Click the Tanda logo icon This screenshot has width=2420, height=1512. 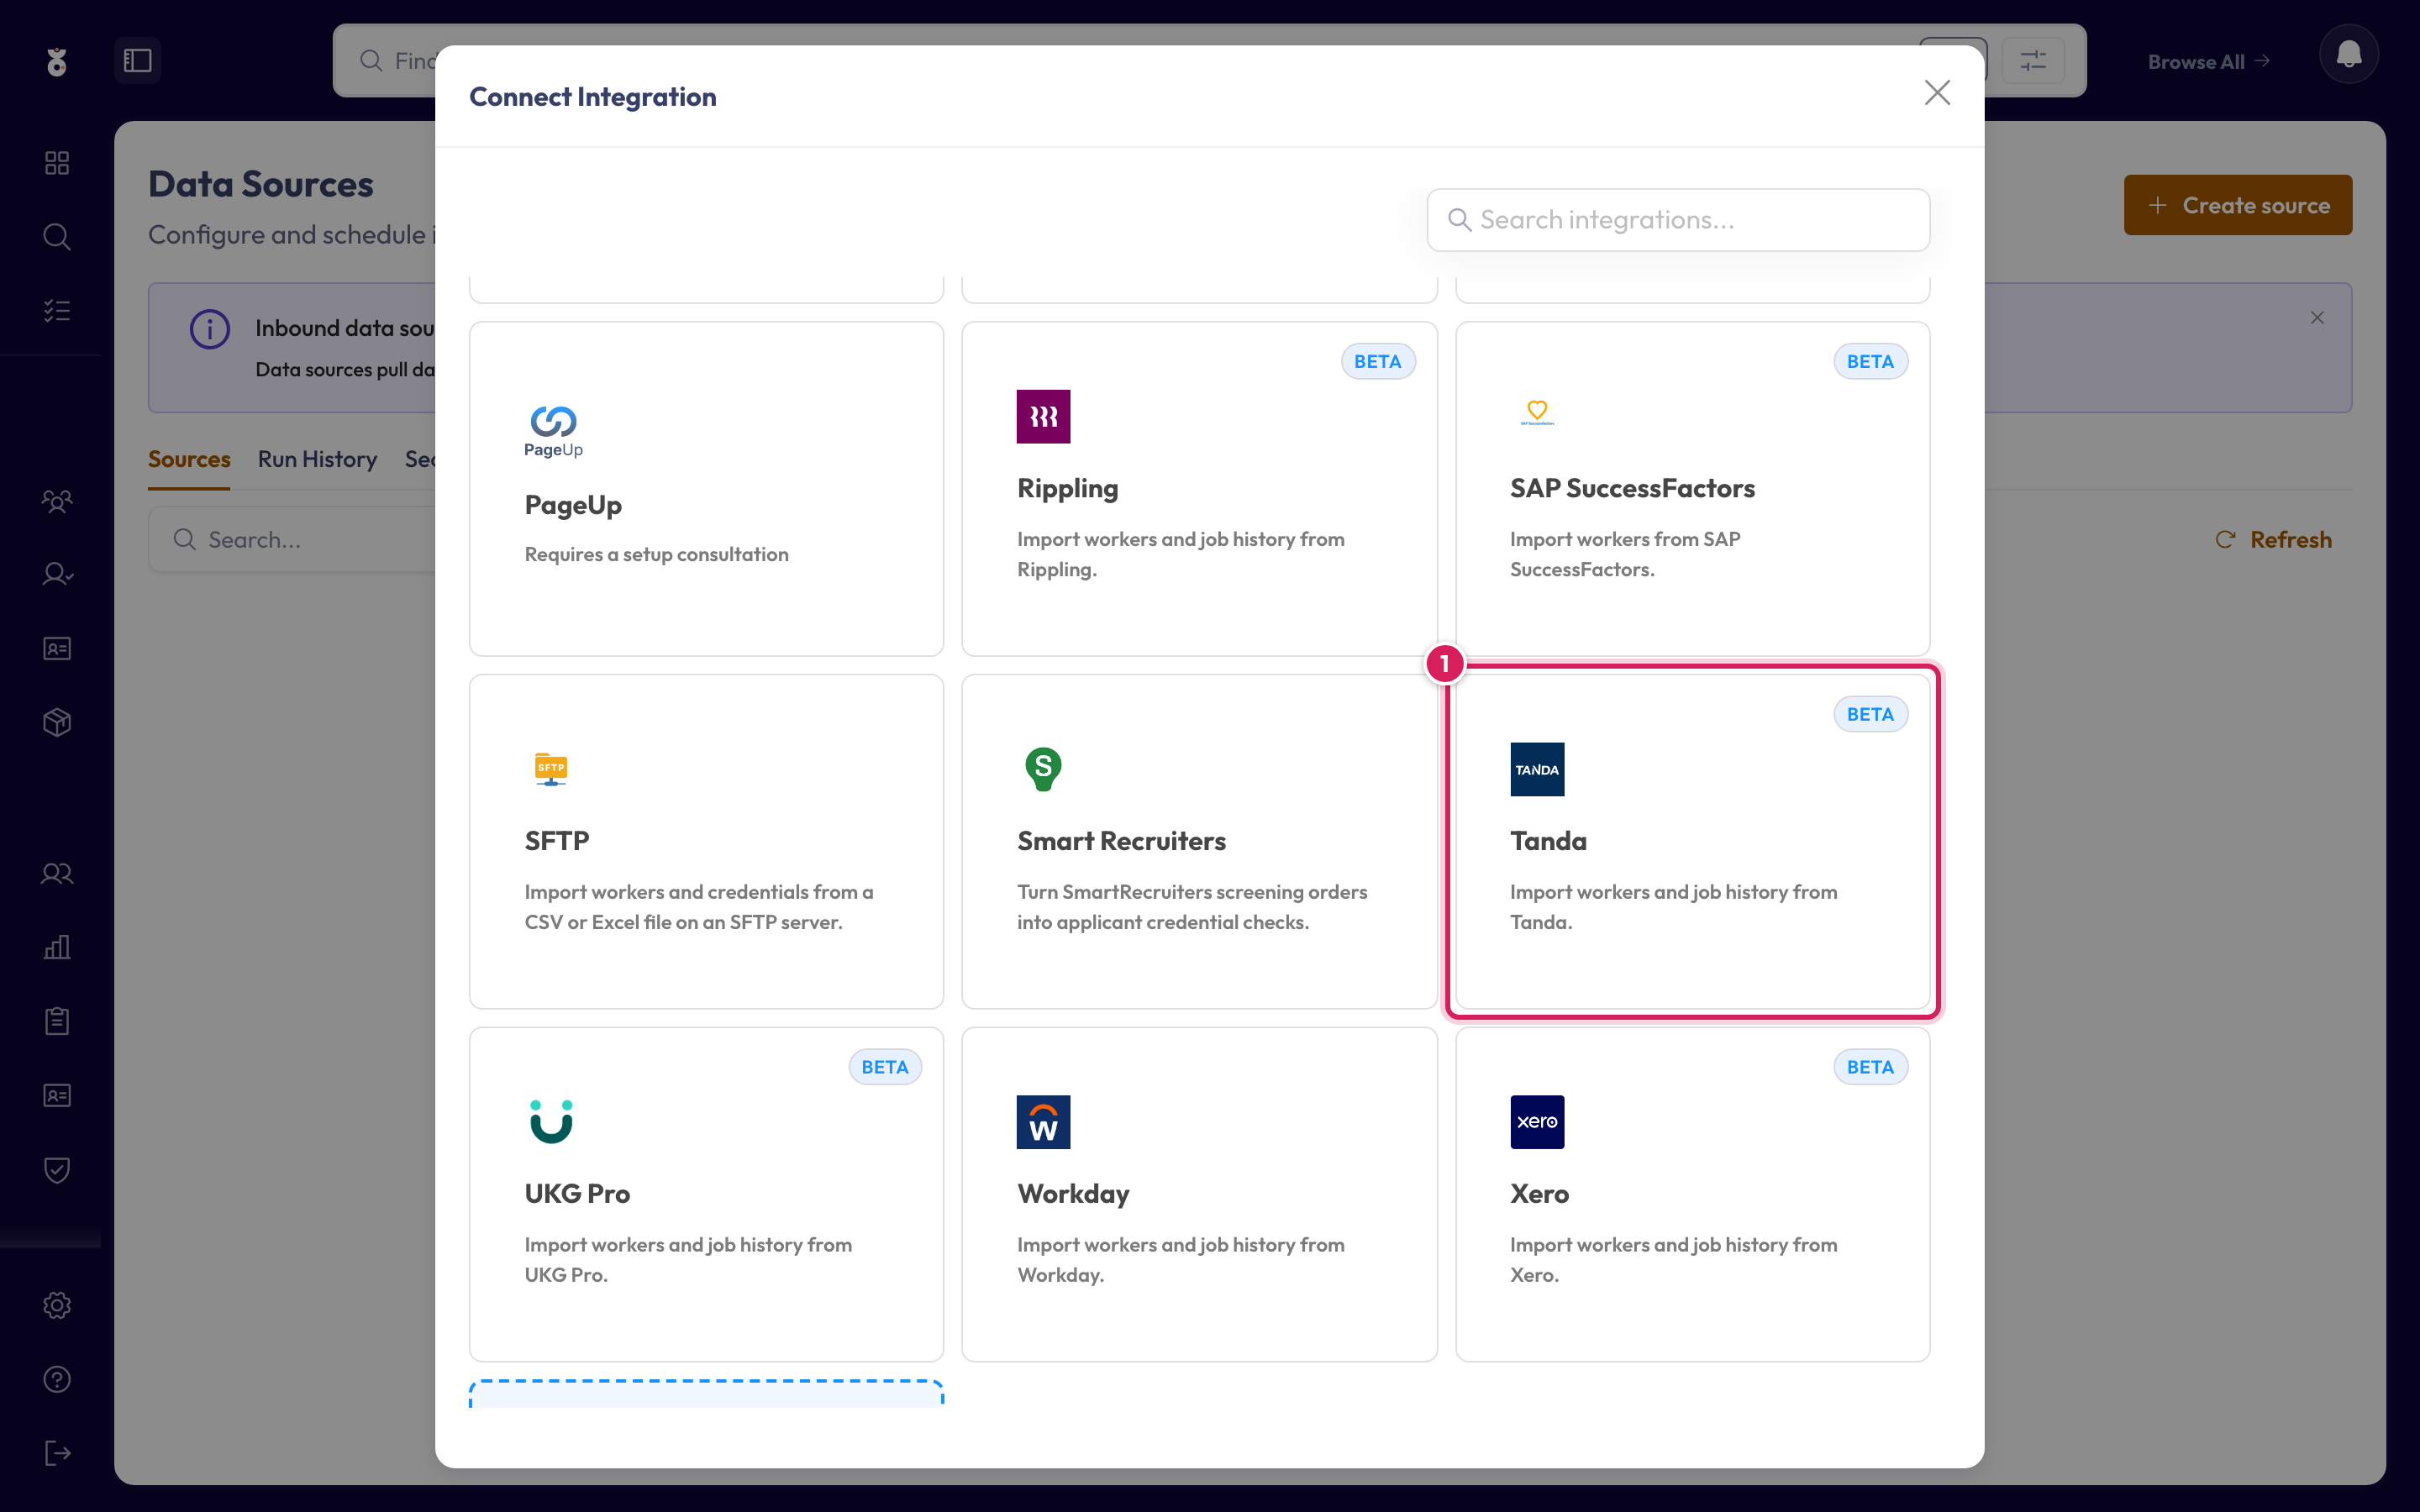[1537, 769]
